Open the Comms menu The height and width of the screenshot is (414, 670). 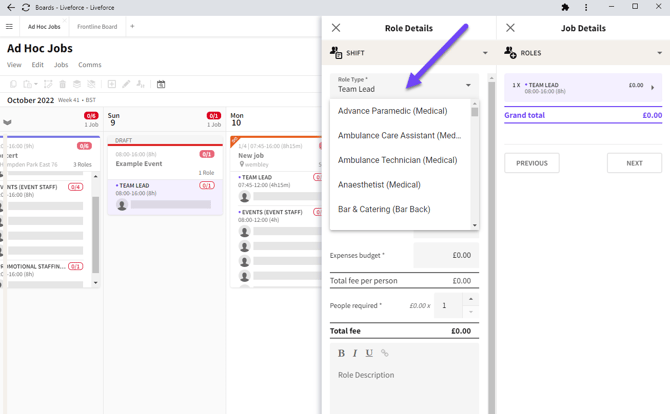[x=90, y=65]
